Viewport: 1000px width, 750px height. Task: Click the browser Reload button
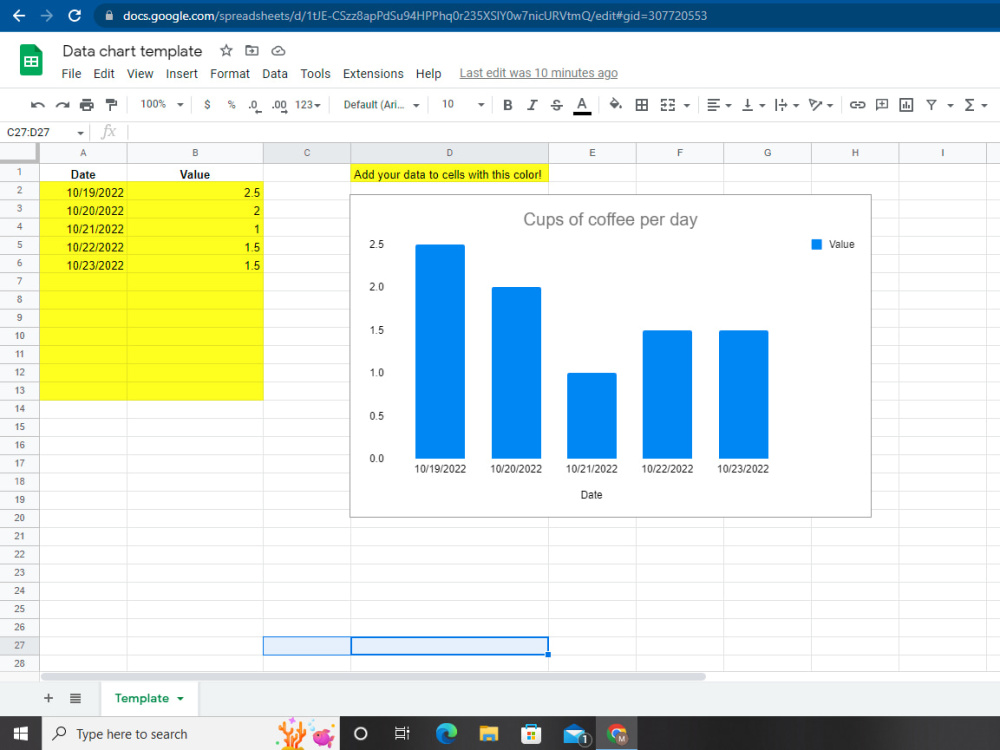click(x=75, y=16)
